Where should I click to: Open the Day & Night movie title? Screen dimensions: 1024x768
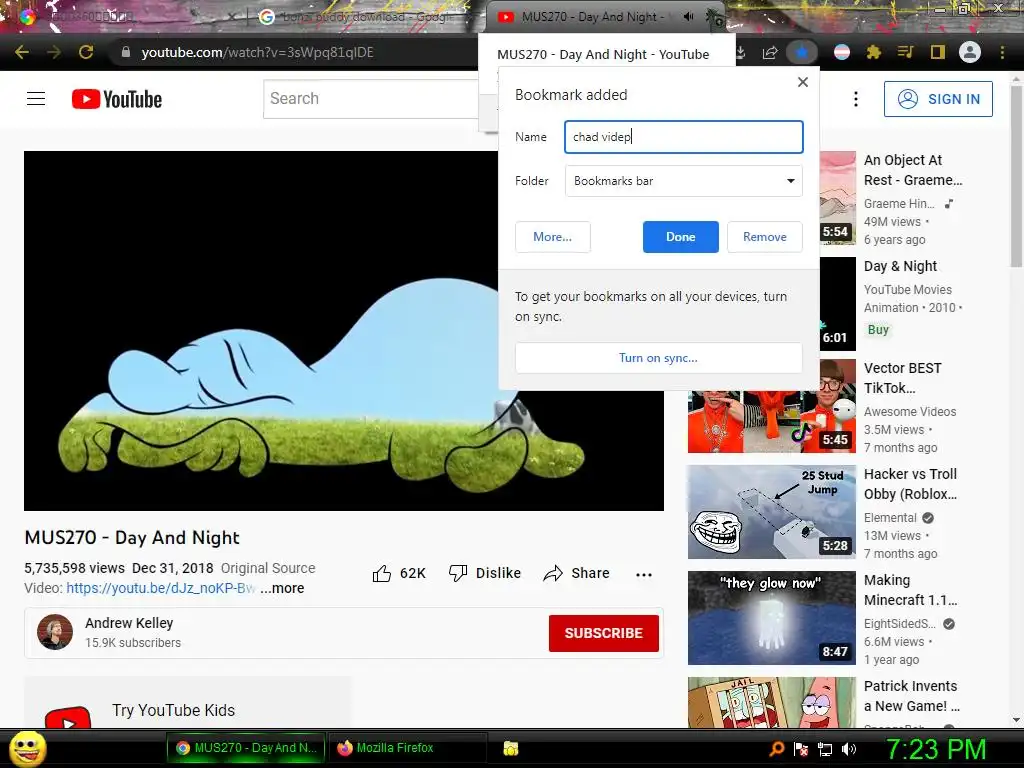pyautogui.click(x=900, y=266)
